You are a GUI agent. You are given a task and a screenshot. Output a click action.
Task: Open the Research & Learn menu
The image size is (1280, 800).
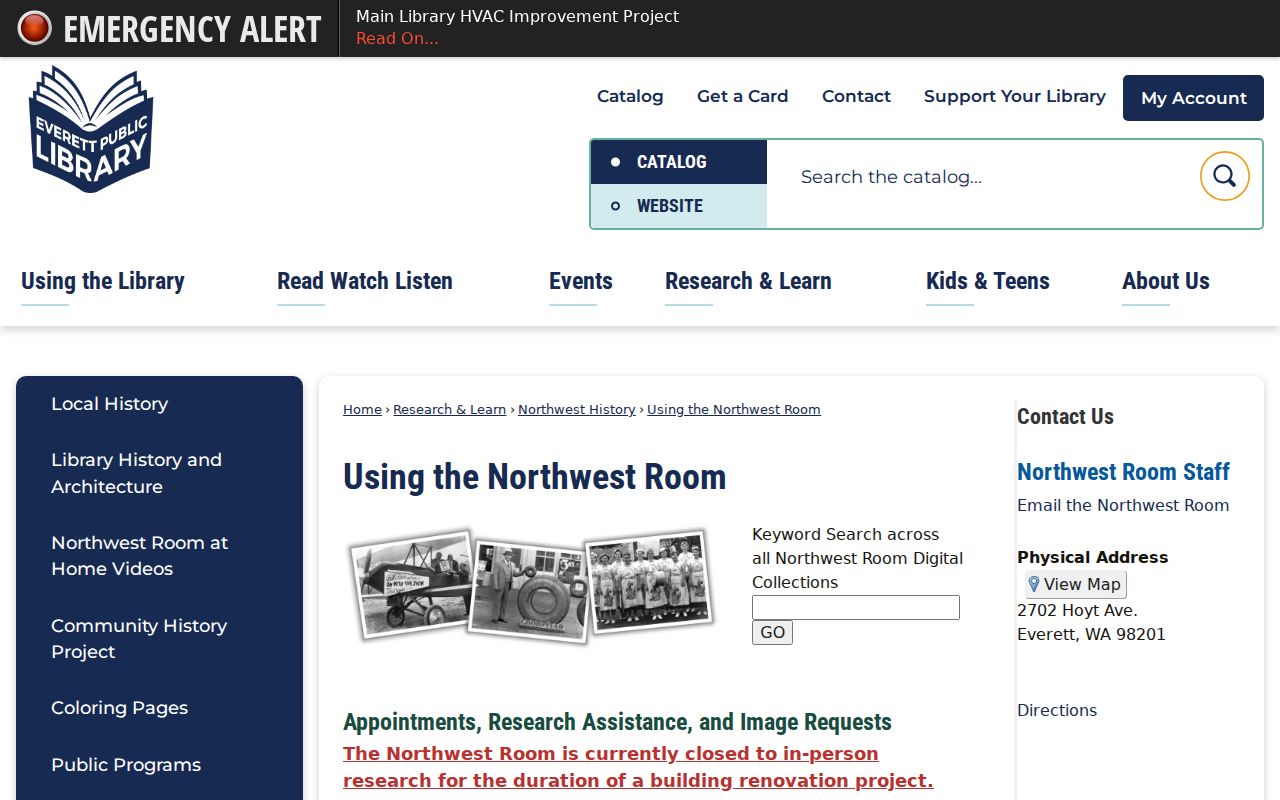(x=748, y=281)
